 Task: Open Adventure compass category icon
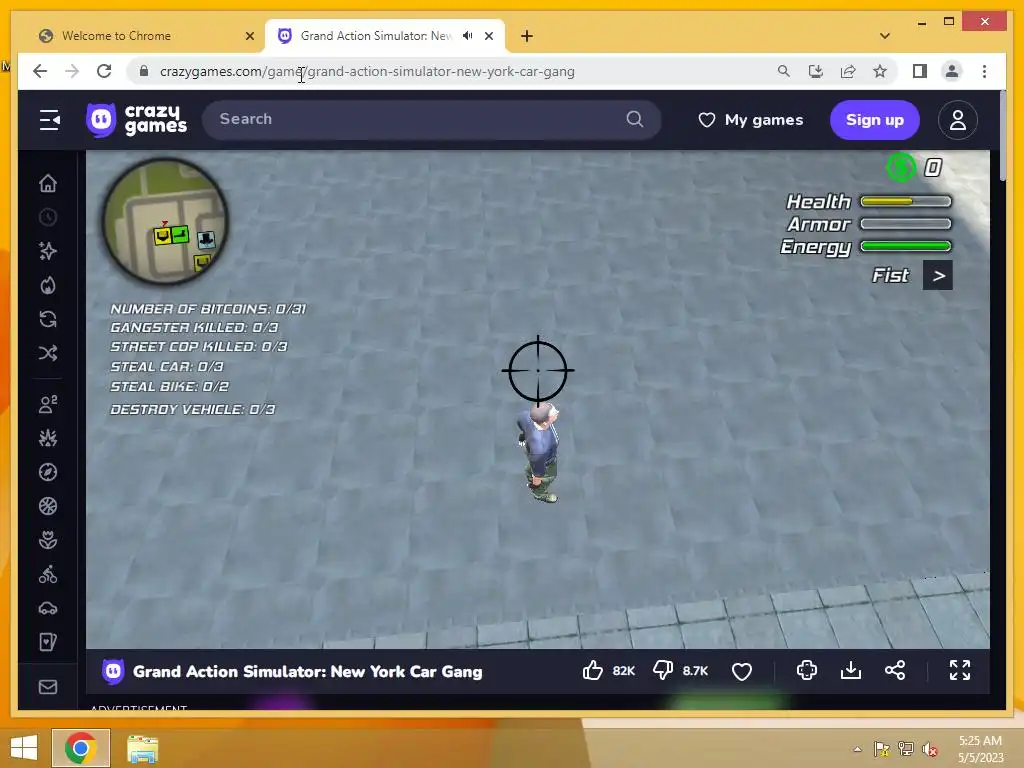tap(48, 472)
